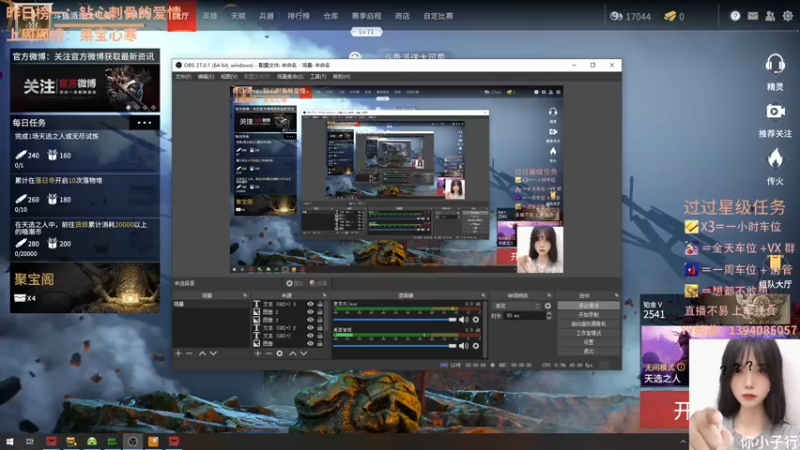Image resolution: width=800 pixels, height=450 pixels.
Task: Open the game mail envelope icon
Action: click(753, 16)
